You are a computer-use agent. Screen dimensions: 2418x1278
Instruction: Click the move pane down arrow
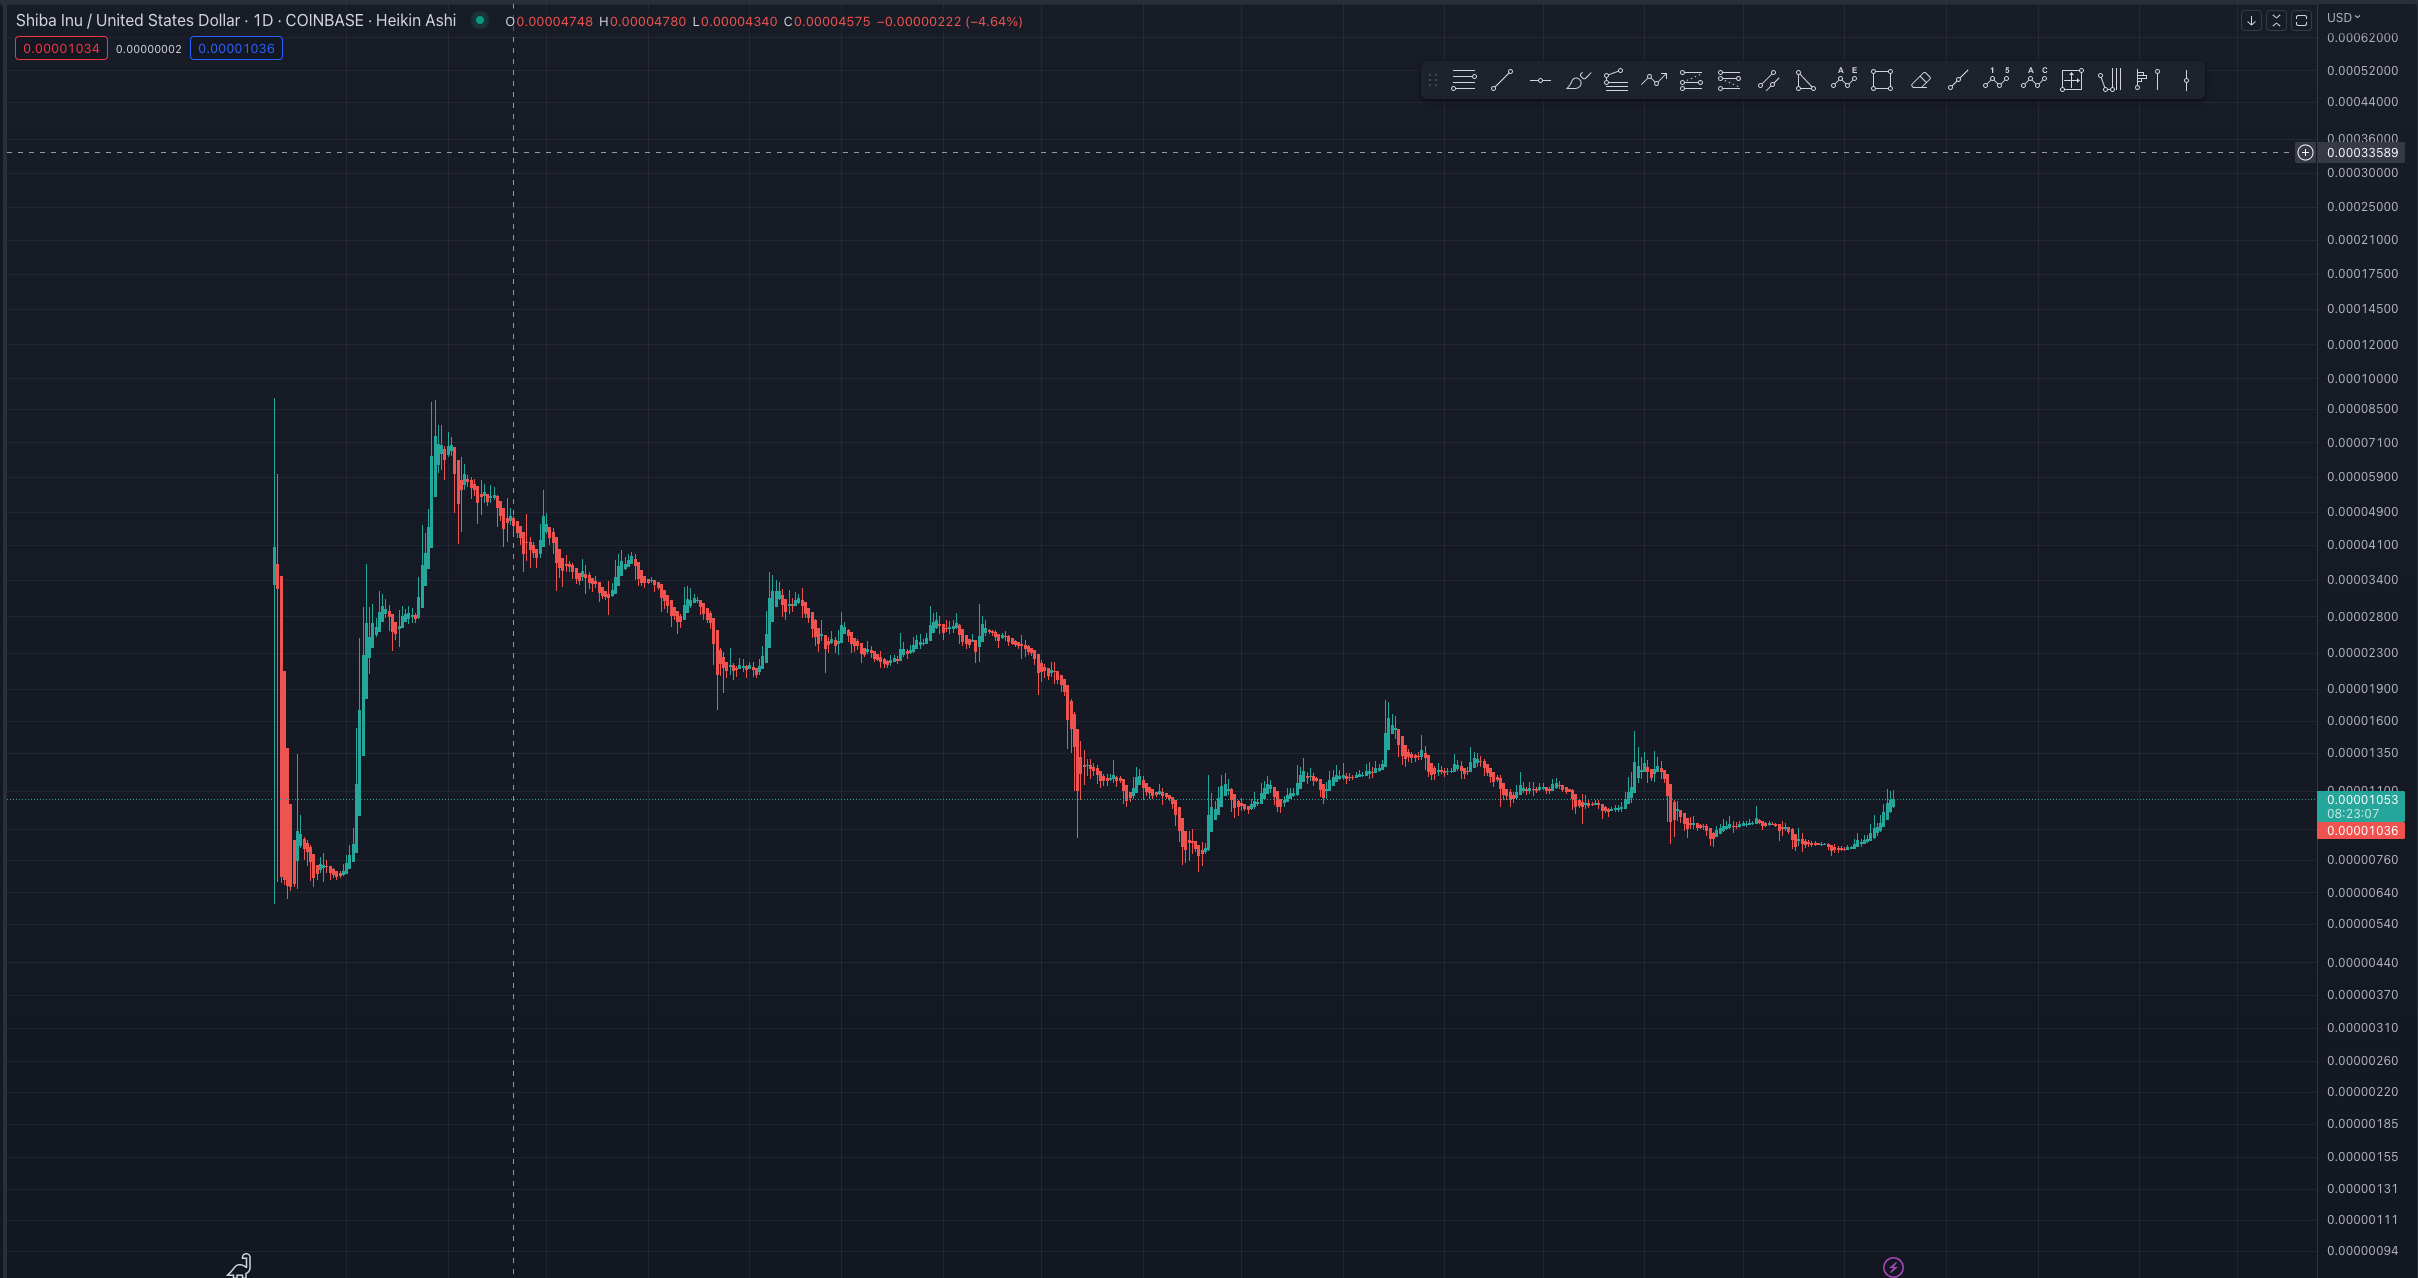(2251, 20)
